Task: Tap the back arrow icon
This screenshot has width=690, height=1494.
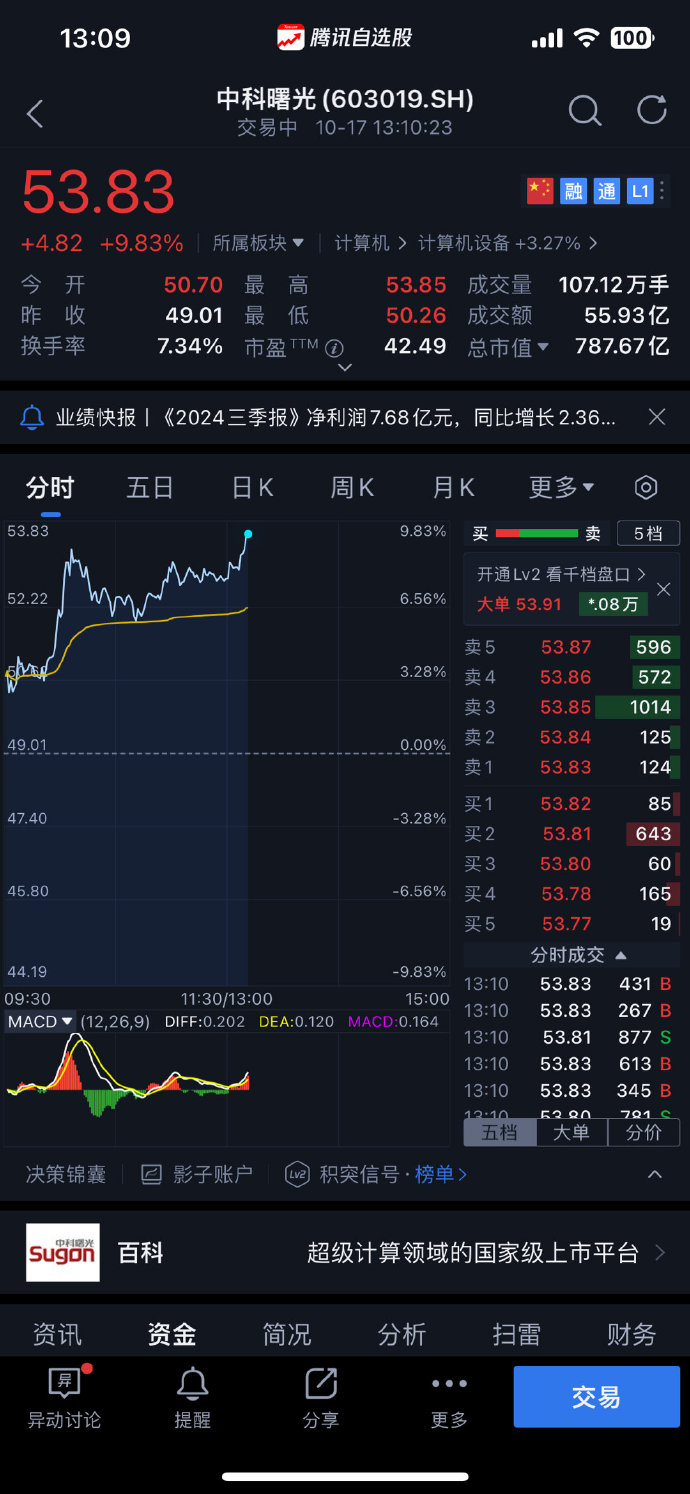Action: [35, 114]
